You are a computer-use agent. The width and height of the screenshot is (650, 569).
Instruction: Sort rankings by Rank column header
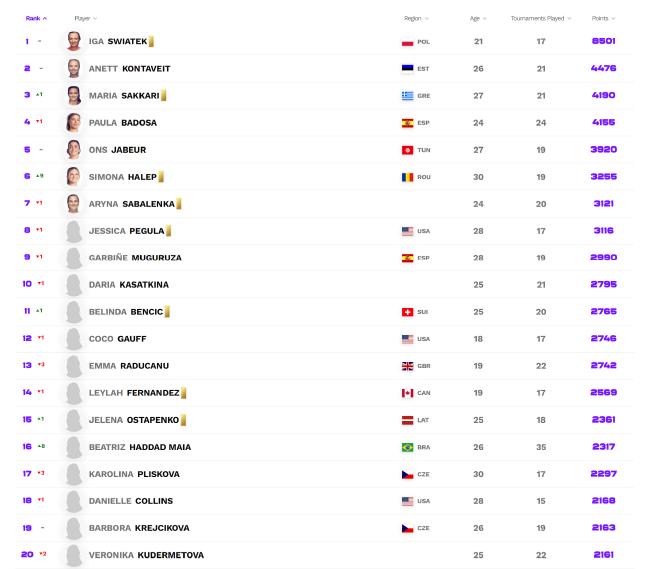[x=36, y=18]
